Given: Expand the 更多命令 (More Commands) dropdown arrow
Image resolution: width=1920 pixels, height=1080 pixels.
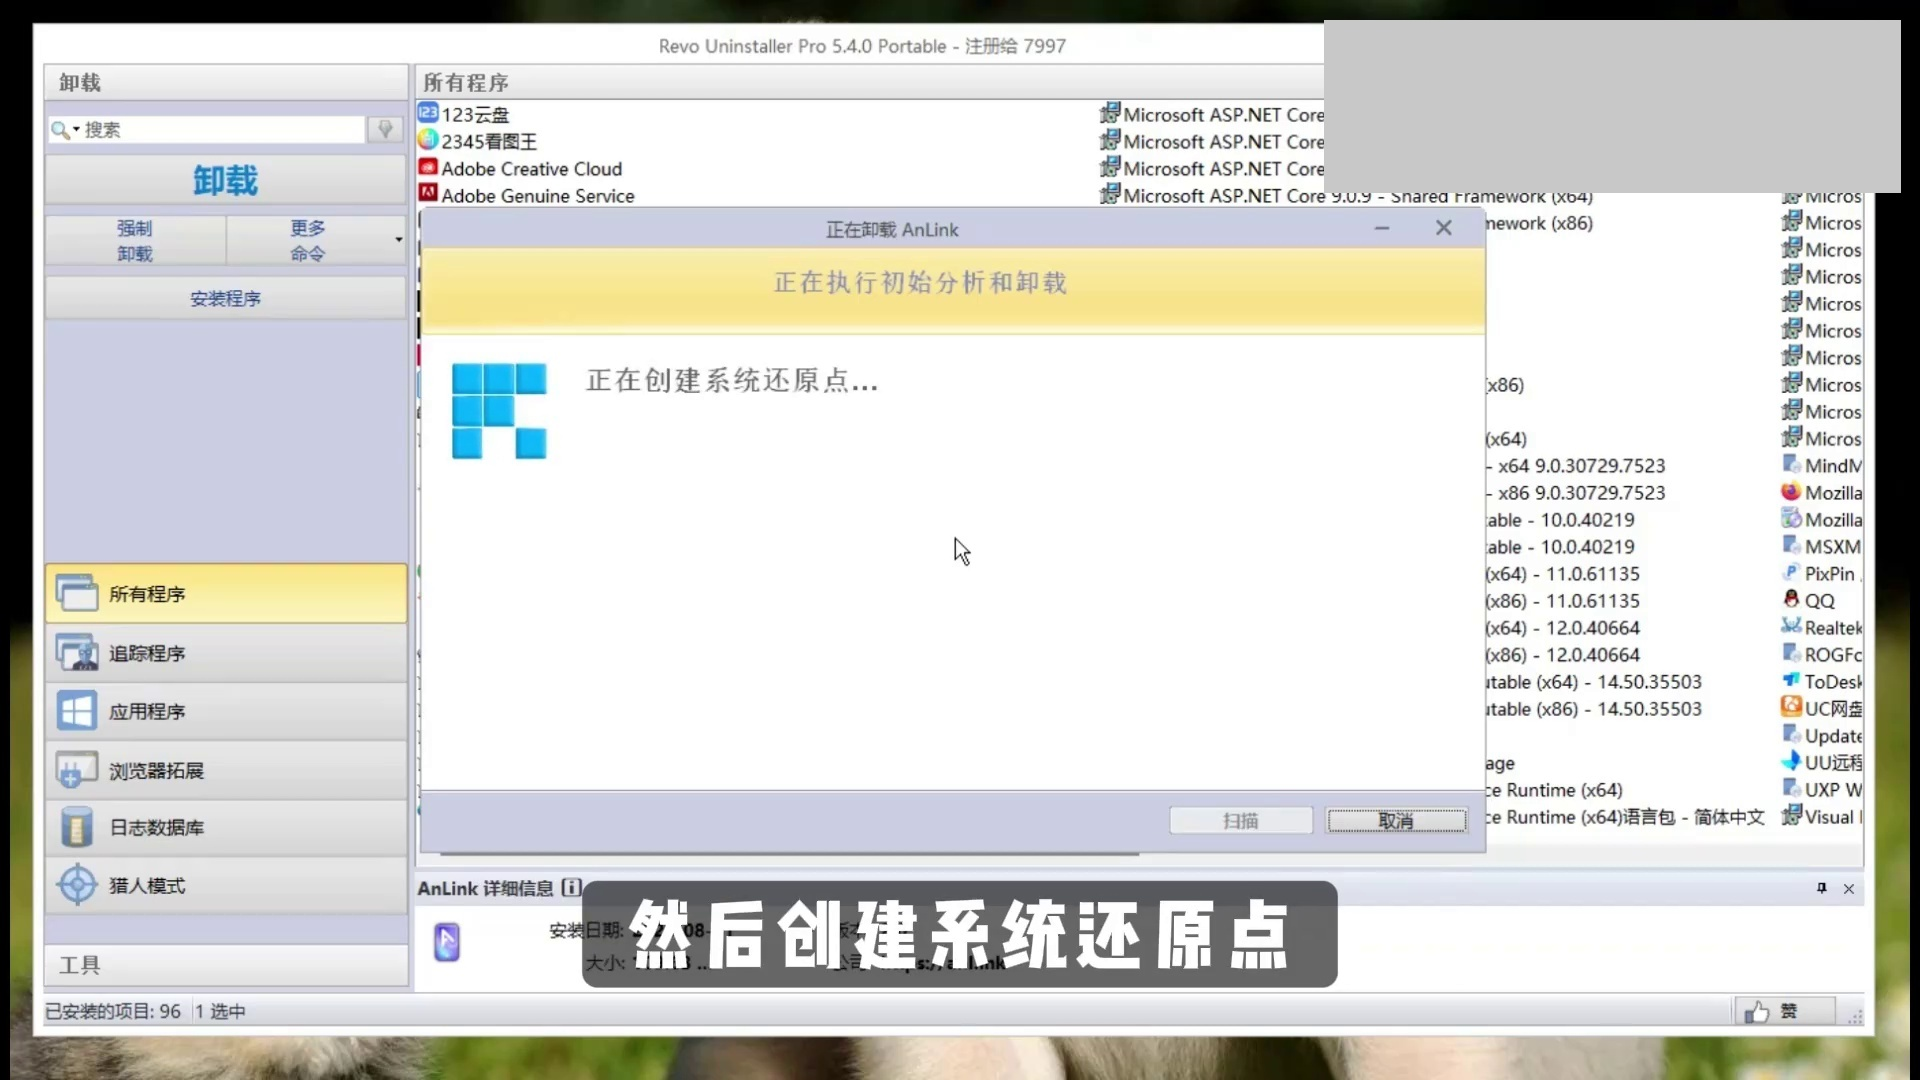Looking at the screenshot, I should [x=397, y=240].
